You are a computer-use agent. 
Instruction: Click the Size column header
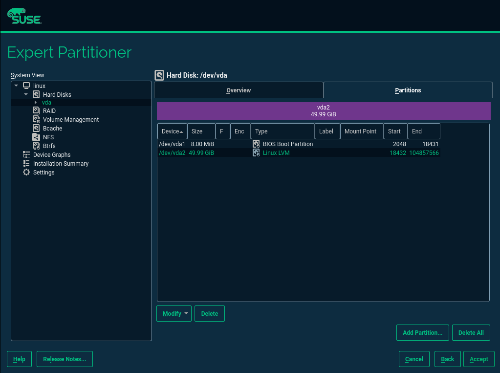coord(201,131)
